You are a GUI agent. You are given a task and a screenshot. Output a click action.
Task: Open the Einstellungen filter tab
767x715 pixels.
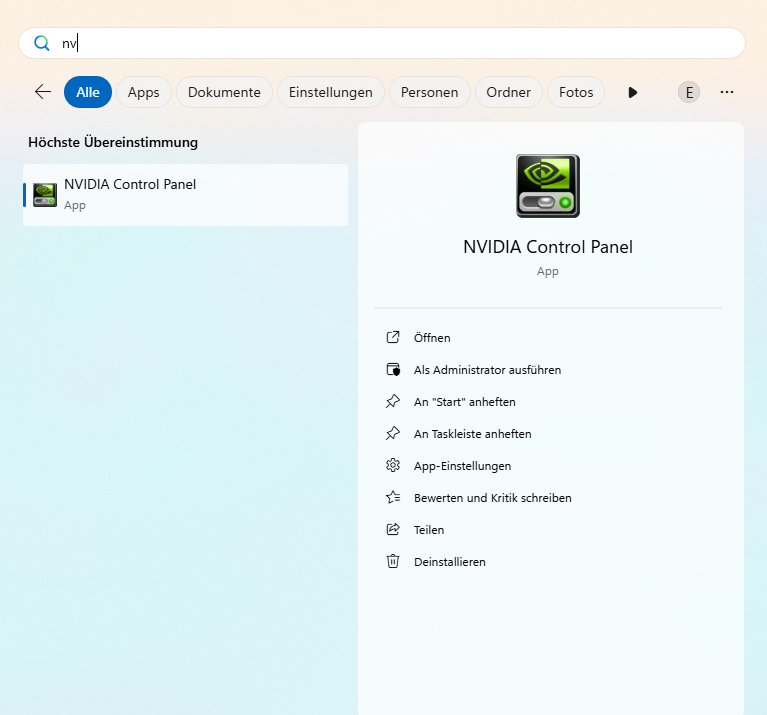pos(331,92)
